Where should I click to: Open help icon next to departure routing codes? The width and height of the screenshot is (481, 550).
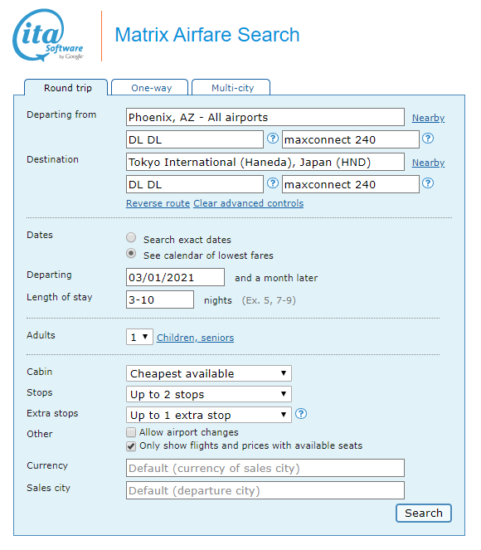(273, 139)
